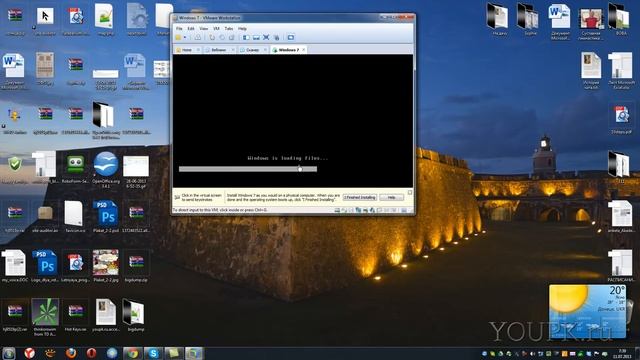The image size is (640, 360).
Task: Switch to the Home tab
Action: click(x=187, y=50)
